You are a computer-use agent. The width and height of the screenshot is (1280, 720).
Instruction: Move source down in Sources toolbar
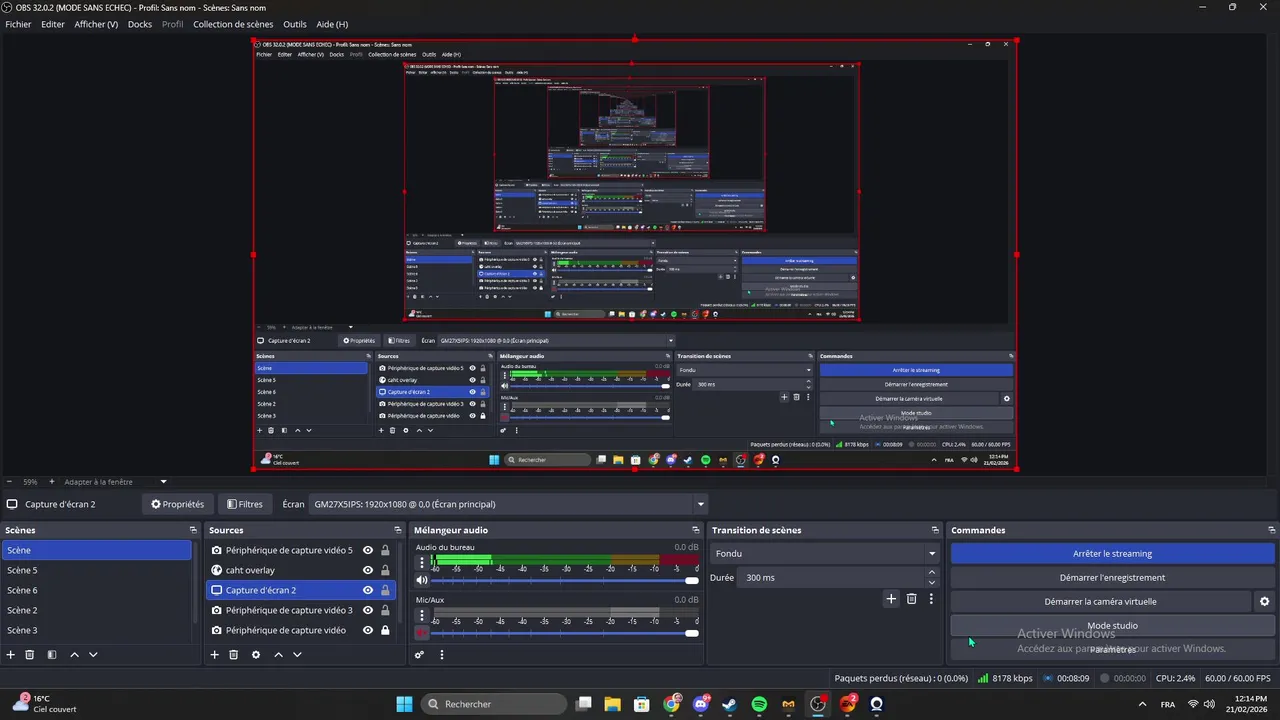pyautogui.click(x=297, y=655)
